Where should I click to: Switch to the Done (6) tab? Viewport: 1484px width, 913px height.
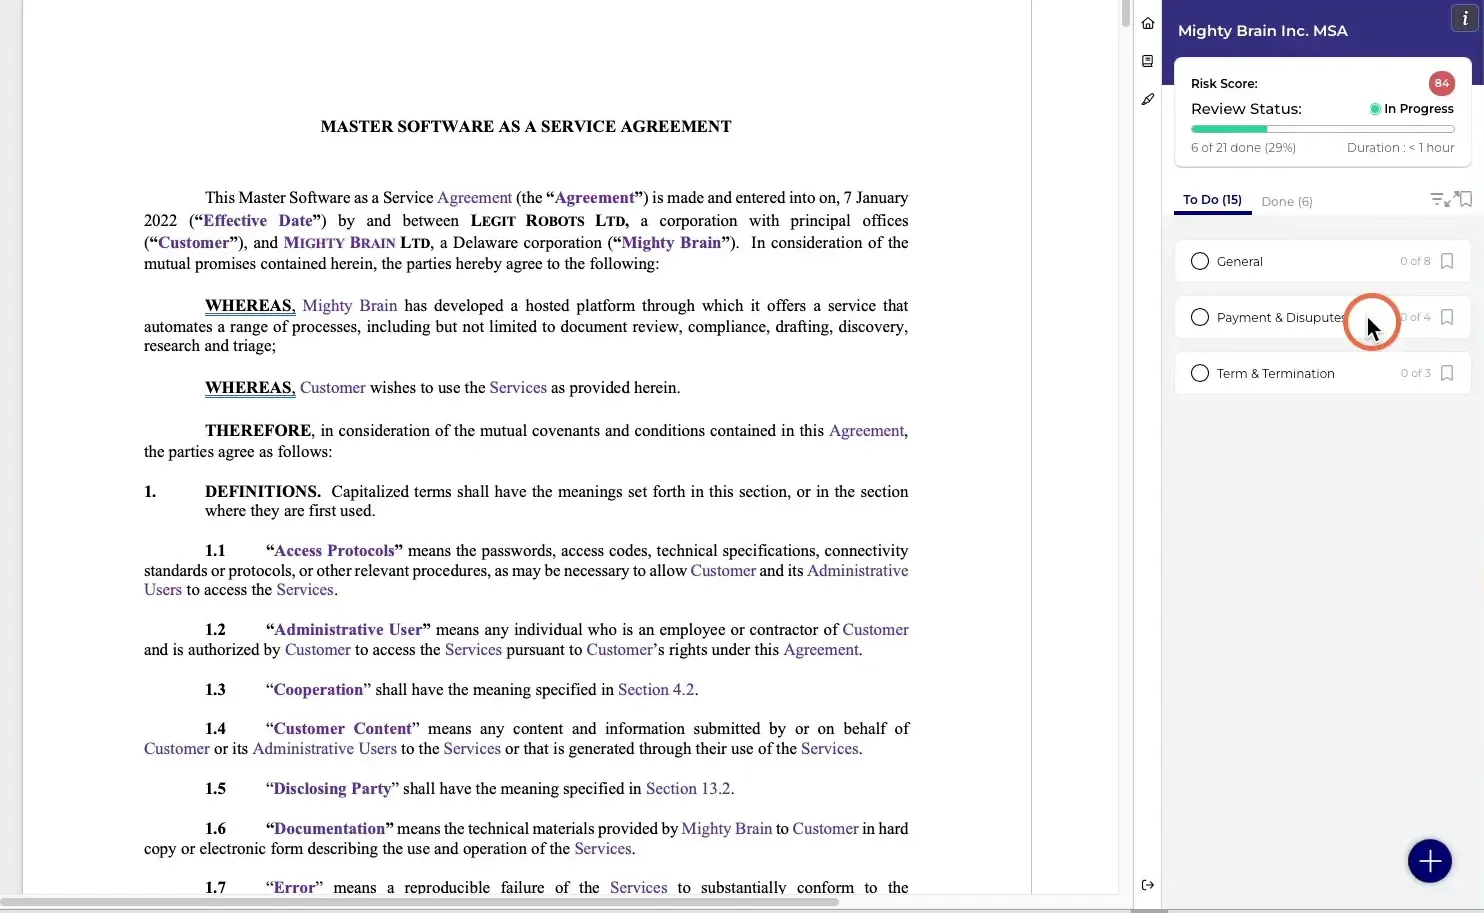(x=1287, y=201)
